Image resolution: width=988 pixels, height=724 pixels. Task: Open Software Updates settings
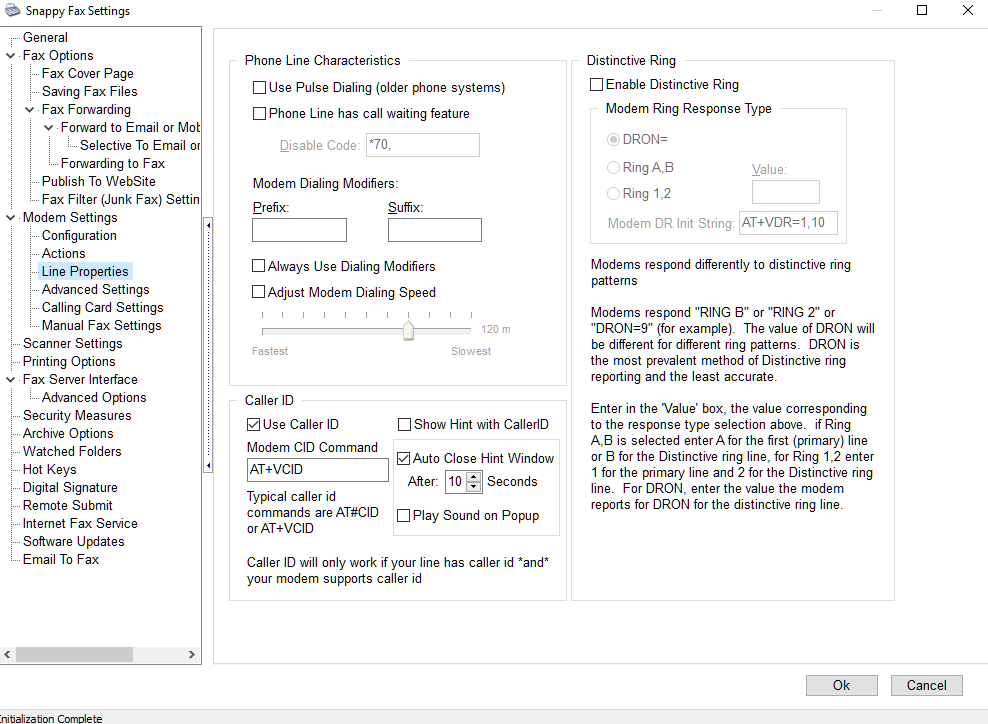coord(74,542)
